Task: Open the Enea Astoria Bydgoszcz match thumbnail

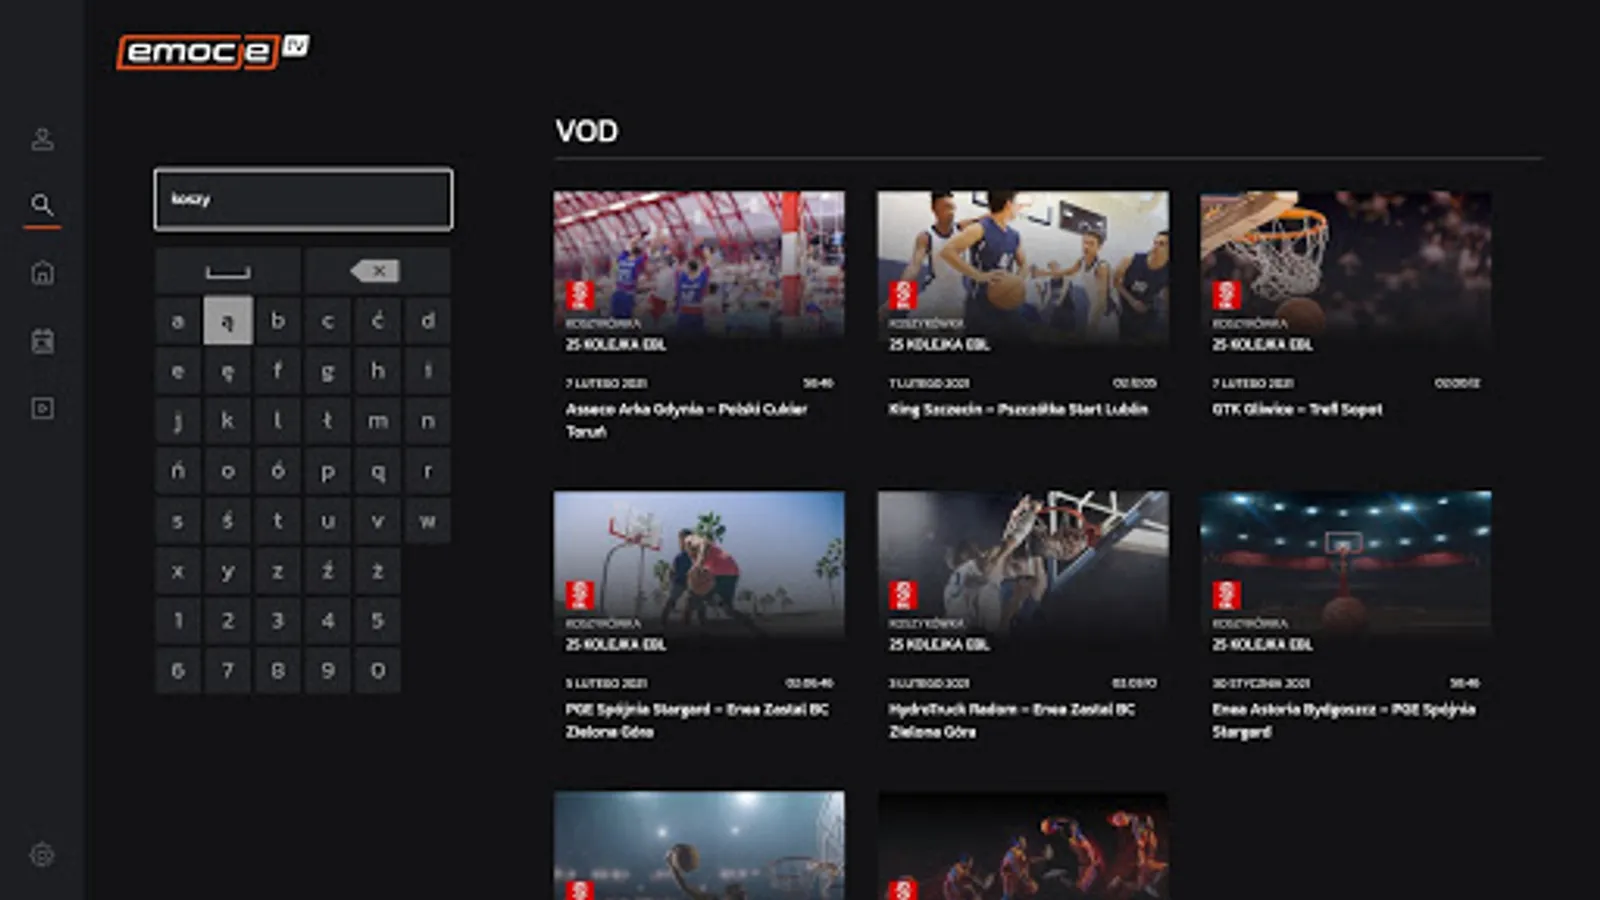Action: [1346, 573]
